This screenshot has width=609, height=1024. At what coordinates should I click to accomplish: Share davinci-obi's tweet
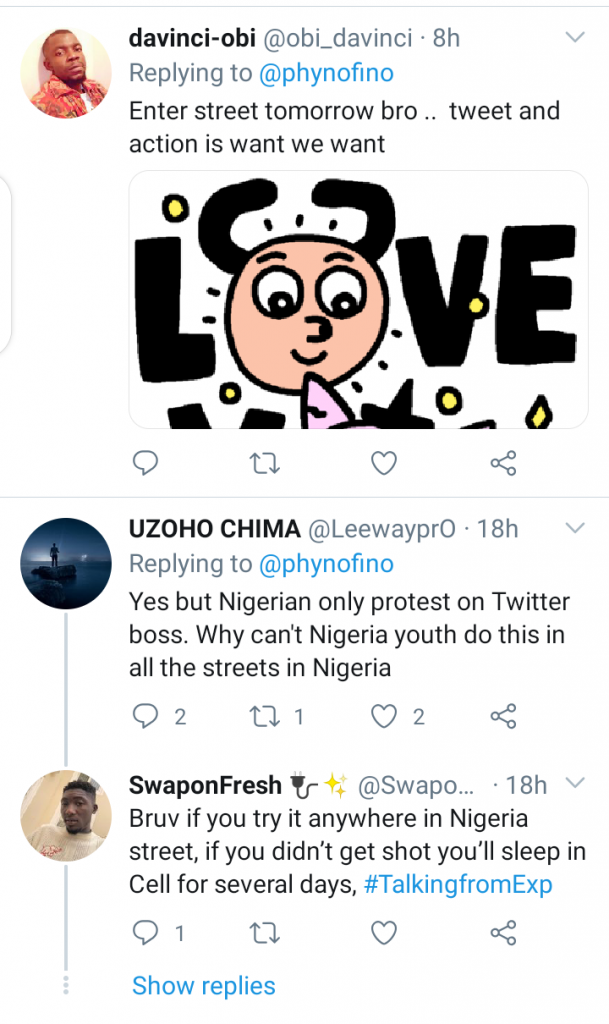coord(504,463)
